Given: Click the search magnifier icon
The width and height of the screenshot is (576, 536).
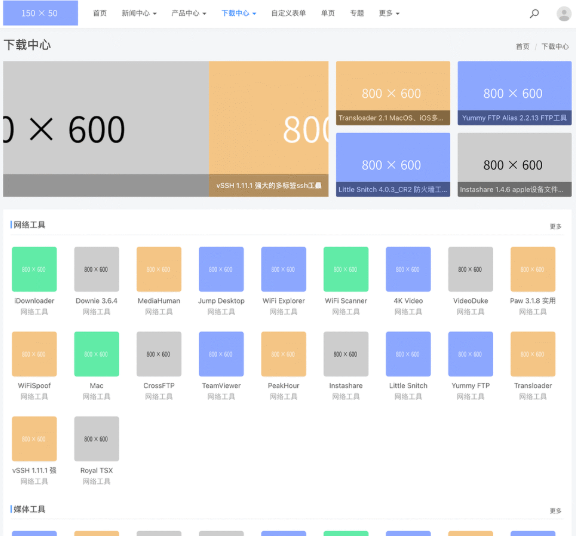Looking at the screenshot, I should [534, 14].
